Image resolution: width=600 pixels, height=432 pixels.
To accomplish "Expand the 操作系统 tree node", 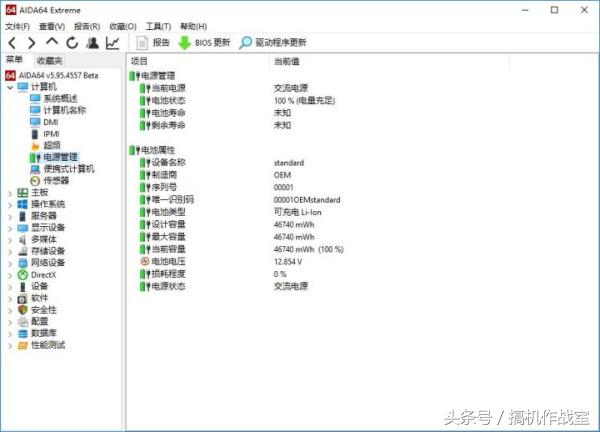I will 10,205.
